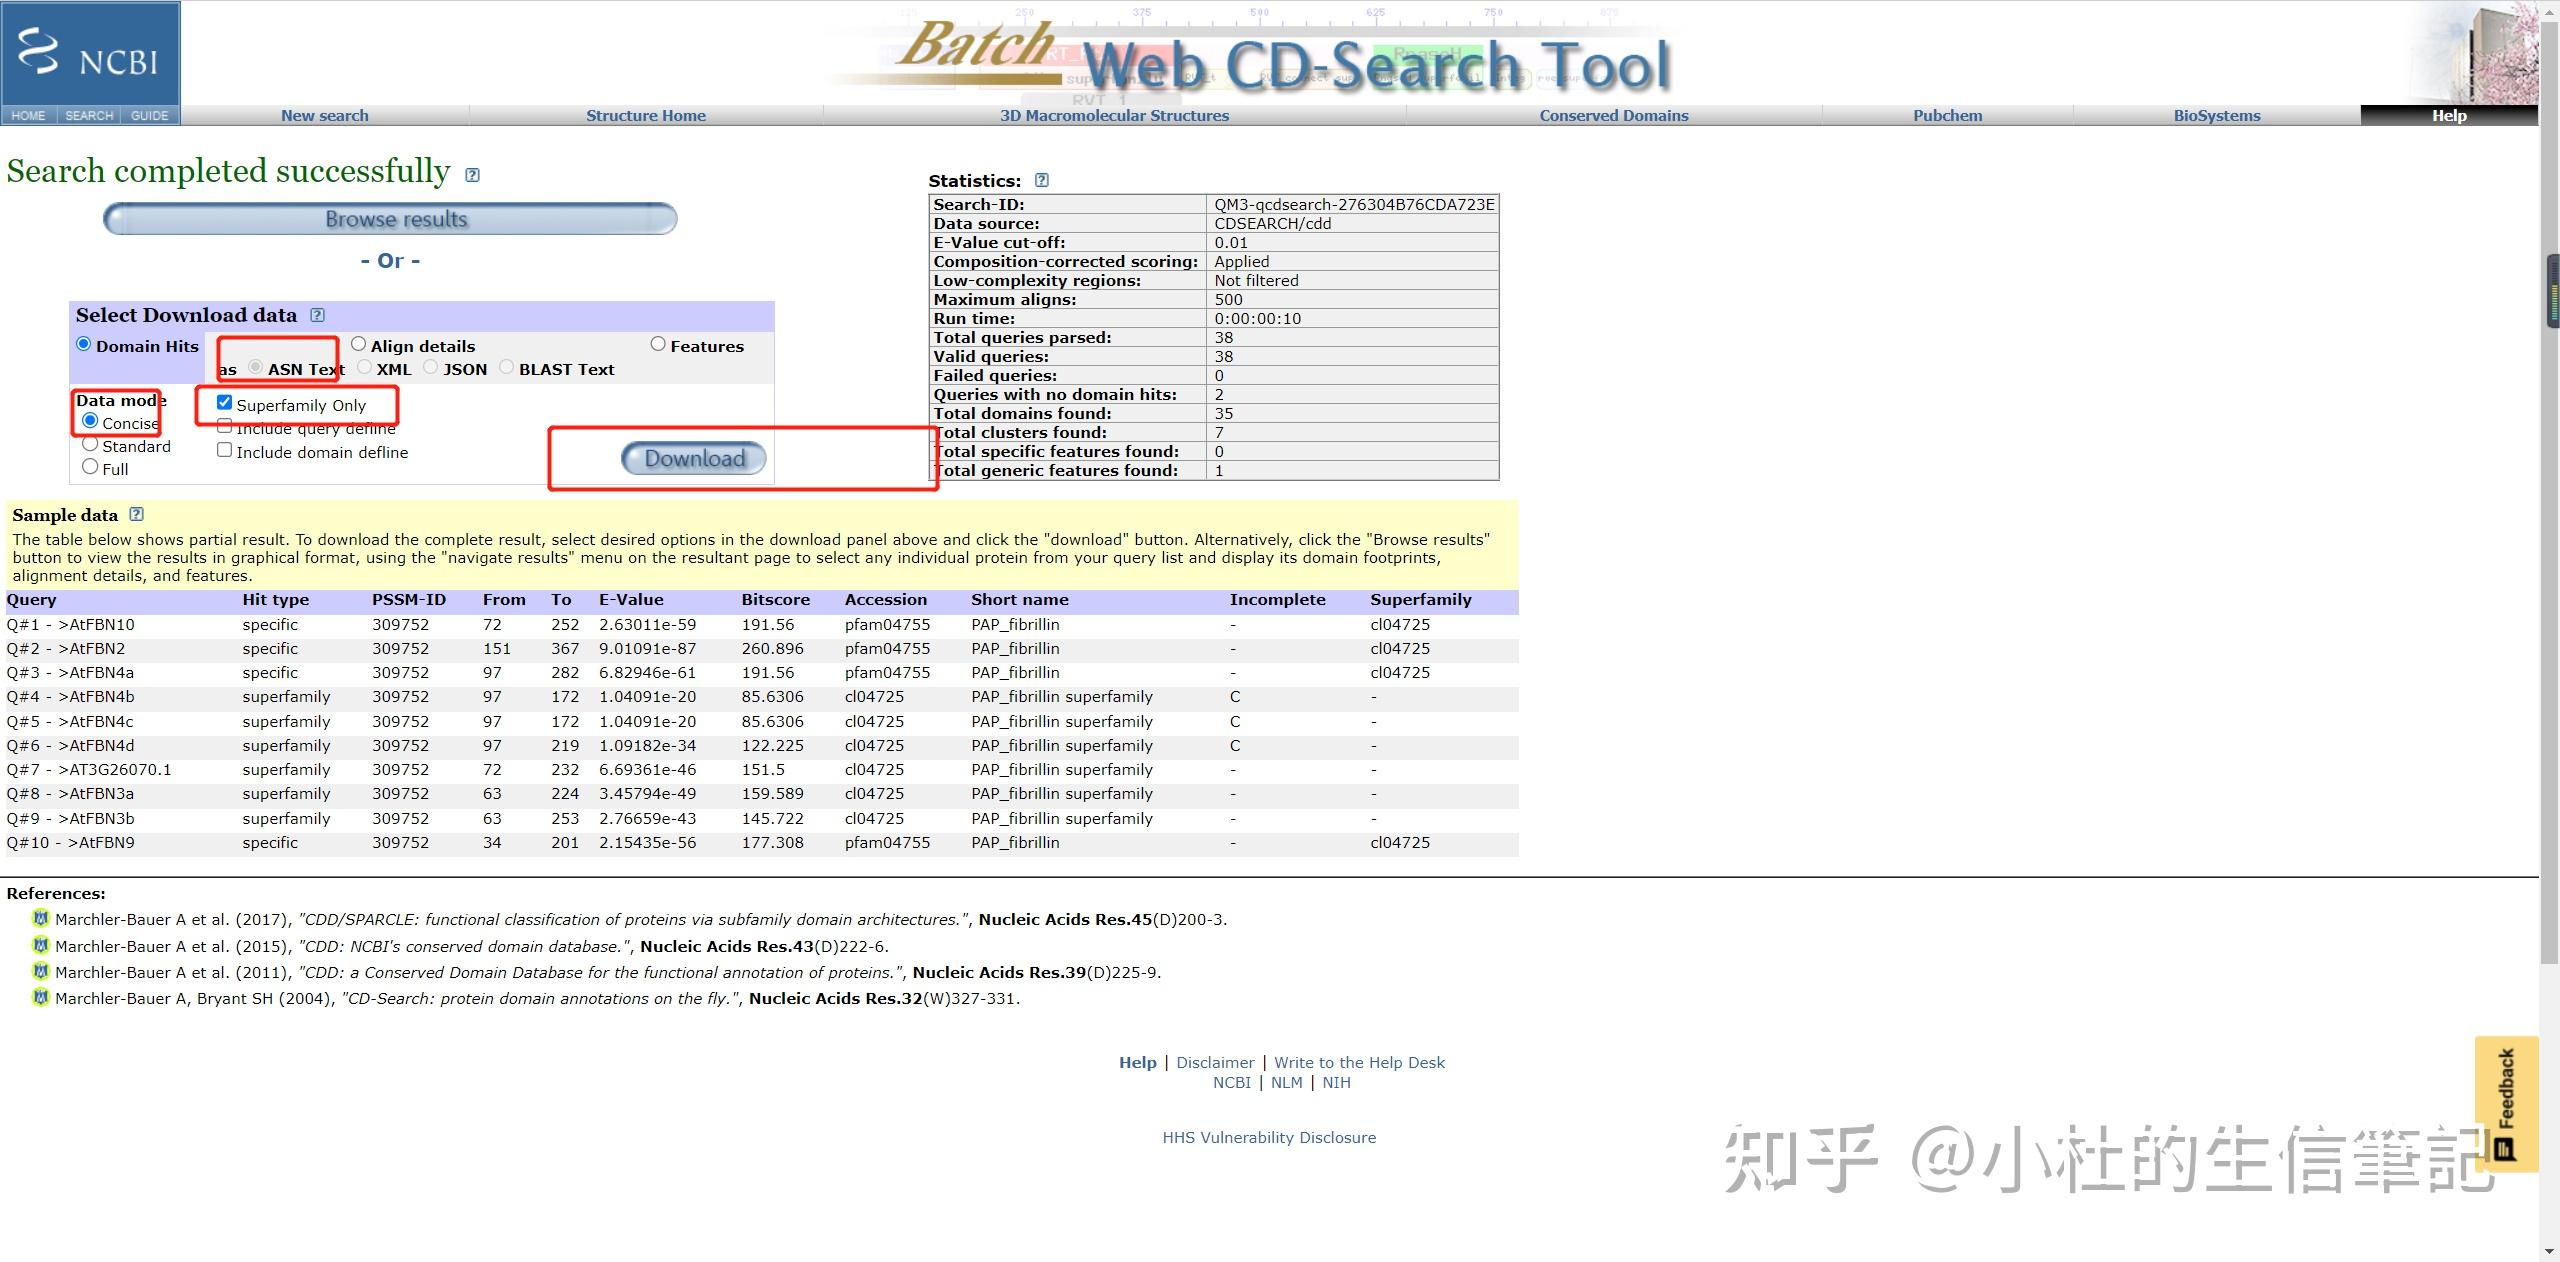The height and width of the screenshot is (1262, 2560).
Task: Click help icon next to Search completed successfully
Action: tap(471, 174)
